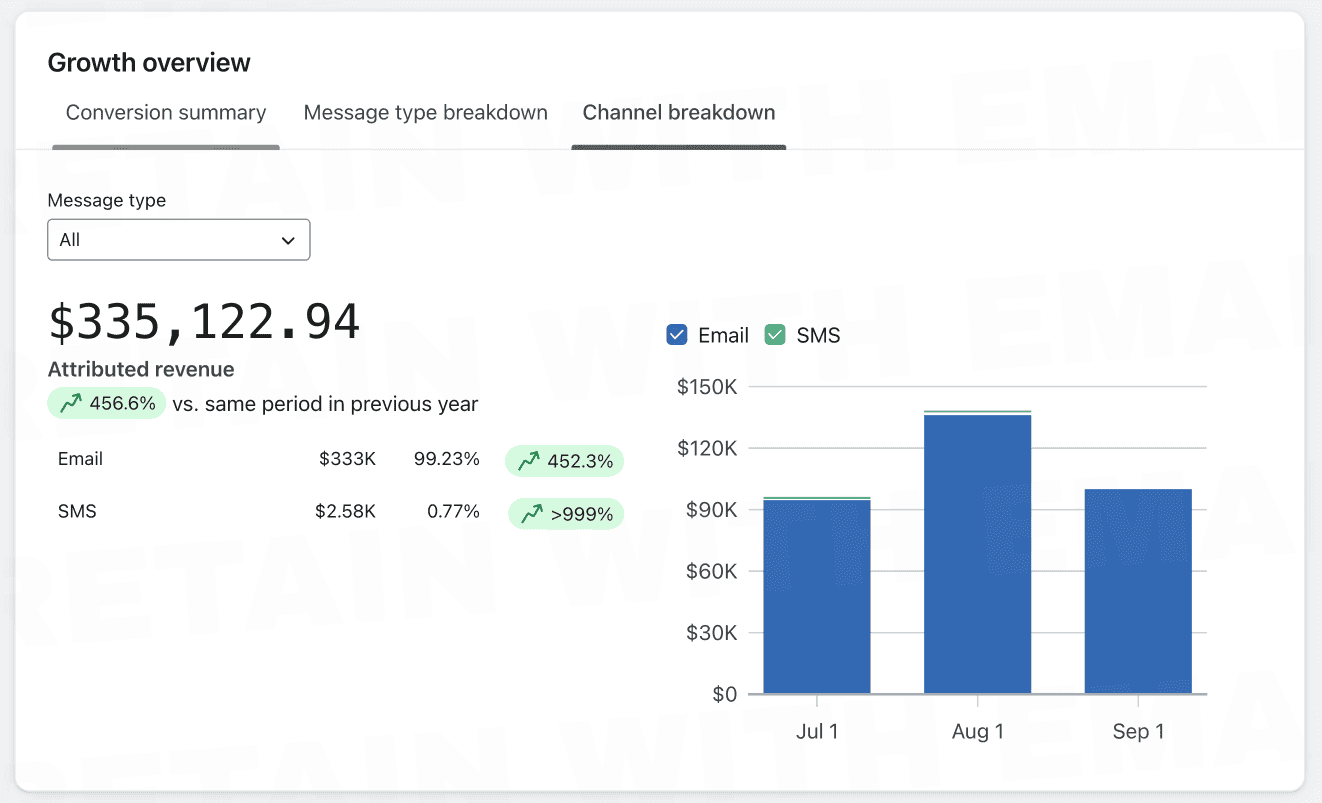
Task: Click the >999% SMS growth badge
Action: [x=566, y=514]
